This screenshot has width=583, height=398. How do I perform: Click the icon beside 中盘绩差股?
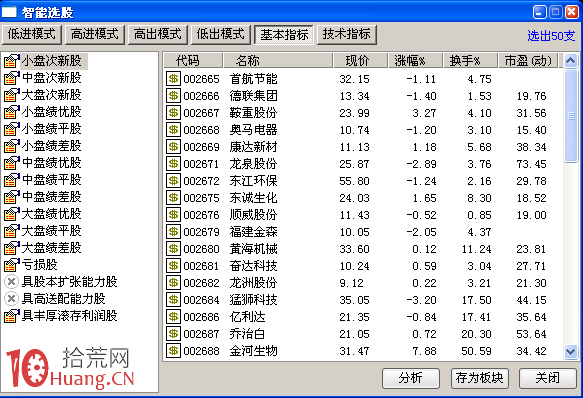(x=12, y=197)
